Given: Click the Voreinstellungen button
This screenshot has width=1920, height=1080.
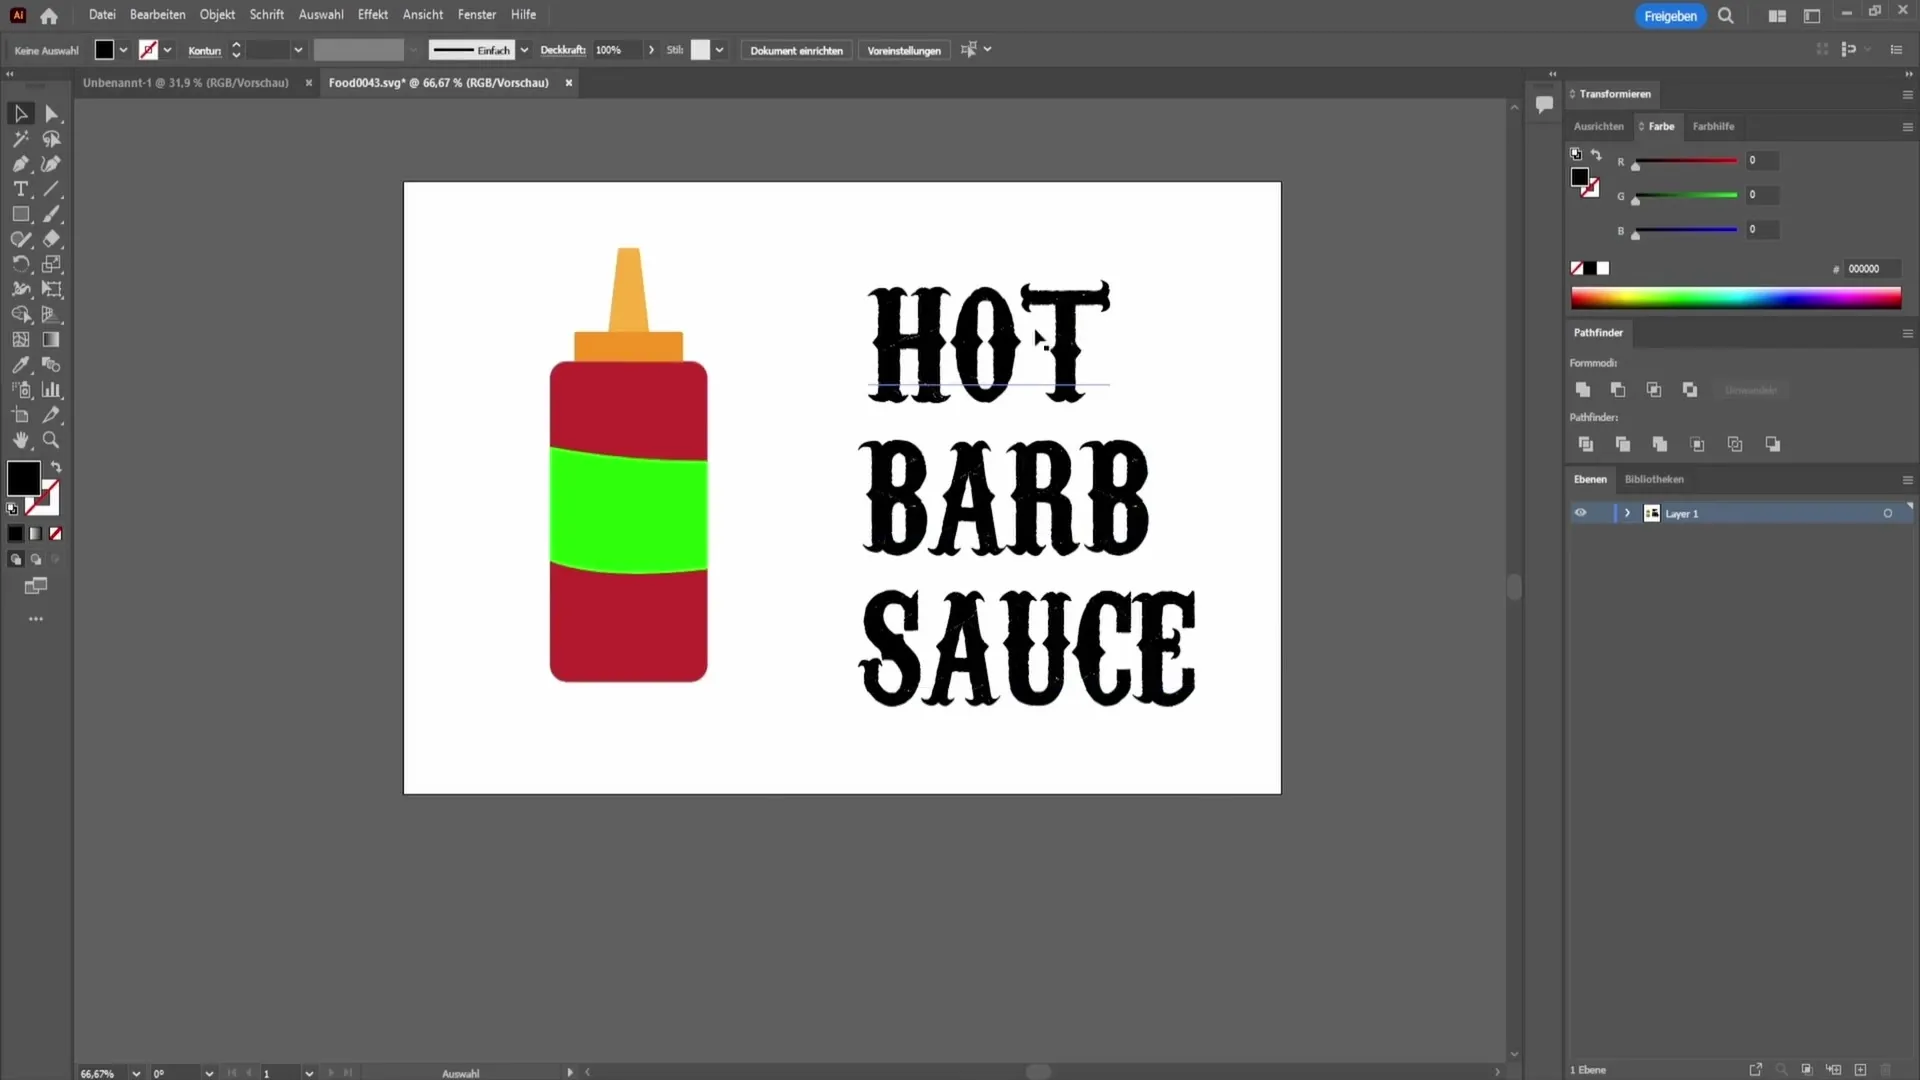Looking at the screenshot, I should (904, 50).
